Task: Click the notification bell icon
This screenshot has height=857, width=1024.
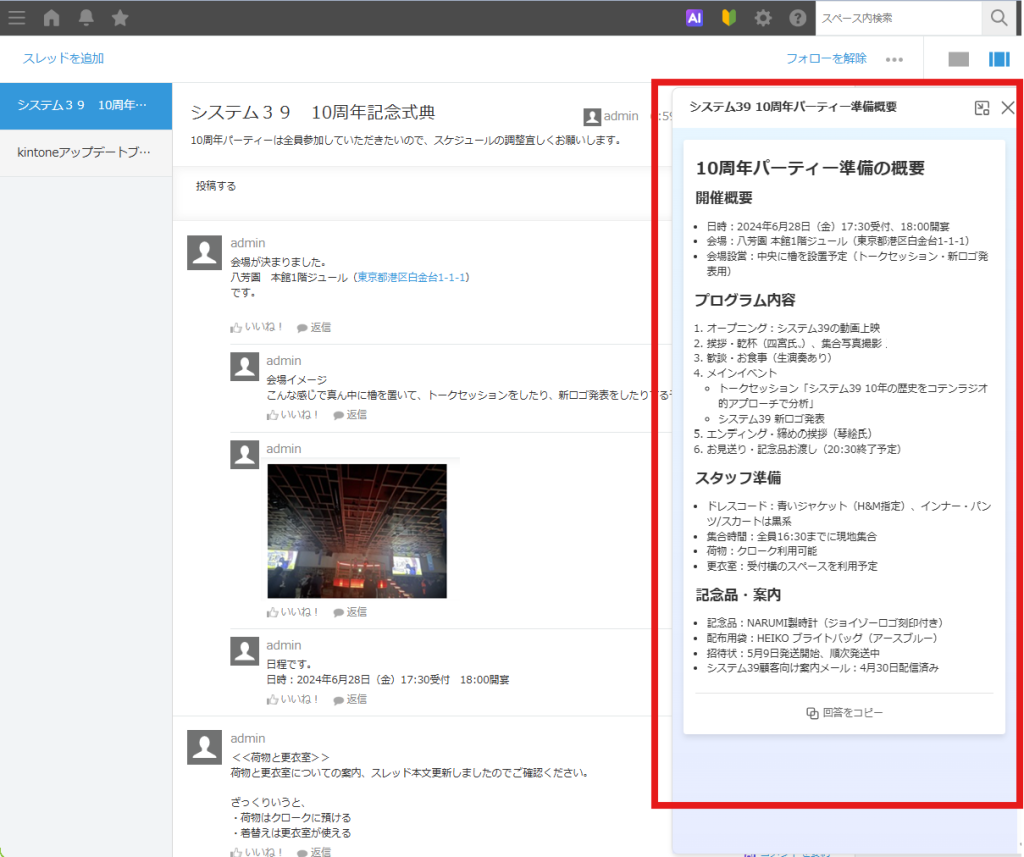Action: pyautogui.click(x=86, y=18)
